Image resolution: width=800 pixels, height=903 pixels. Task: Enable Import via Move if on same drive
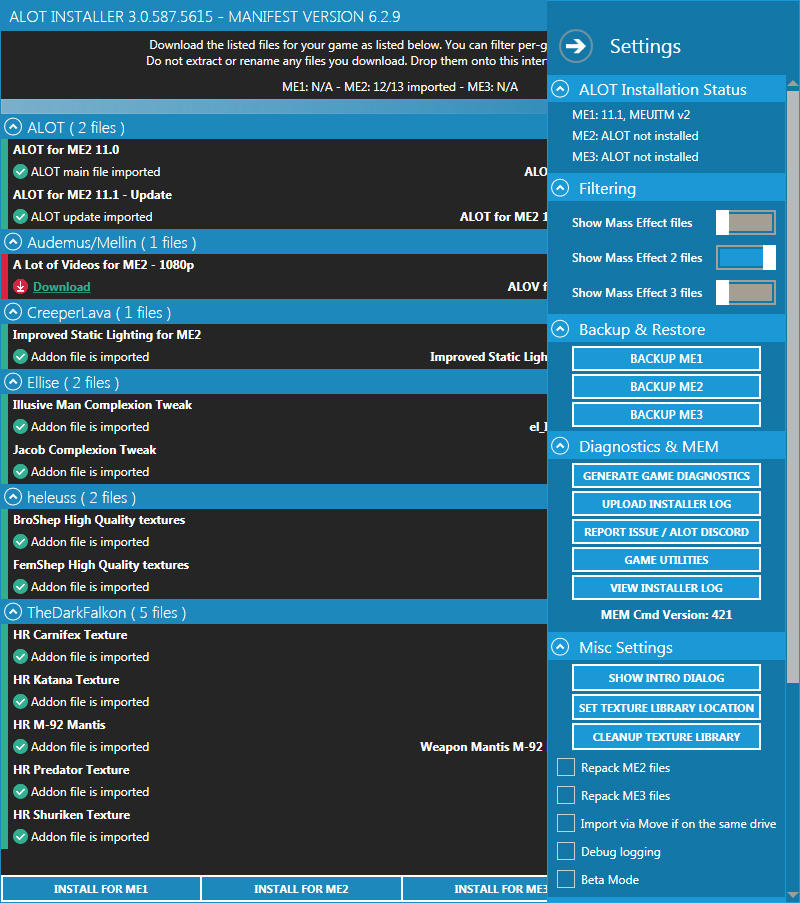[x=566, y=824]
